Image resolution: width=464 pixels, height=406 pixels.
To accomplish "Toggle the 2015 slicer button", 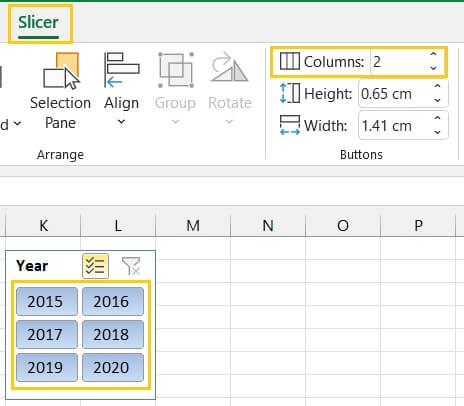I will 47,301.
